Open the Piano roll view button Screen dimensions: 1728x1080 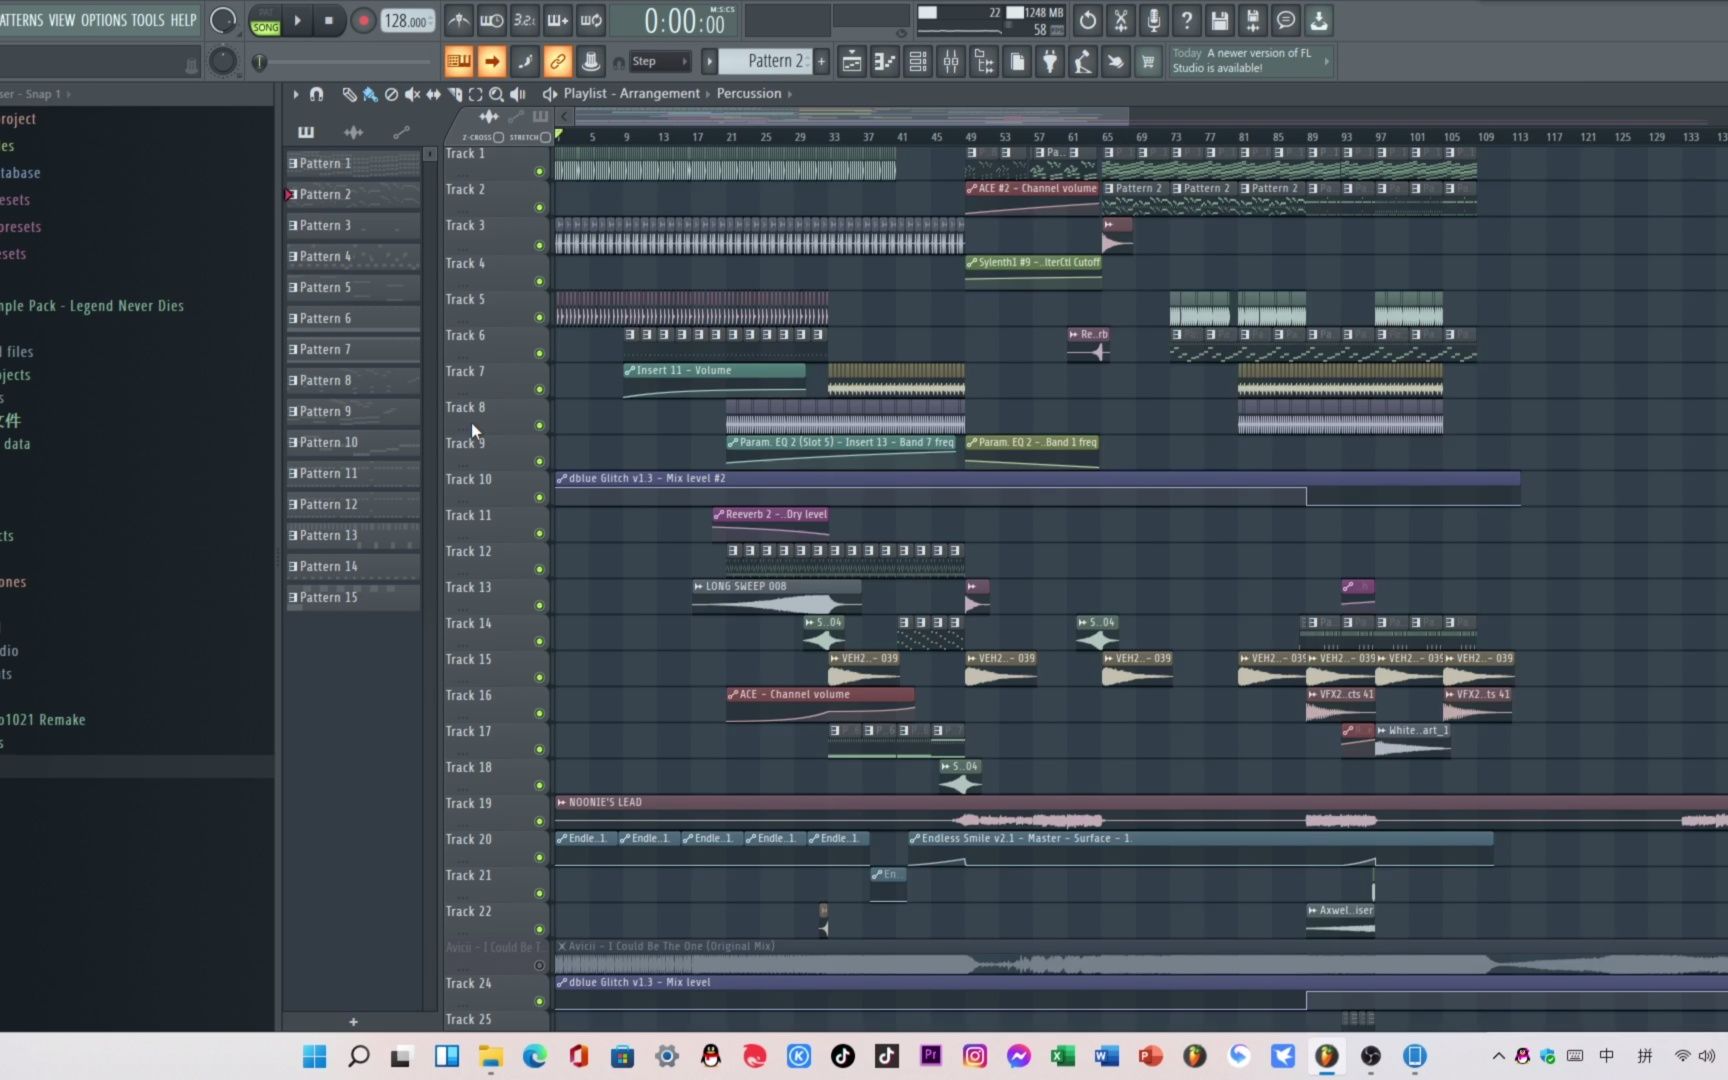(885, 62)
